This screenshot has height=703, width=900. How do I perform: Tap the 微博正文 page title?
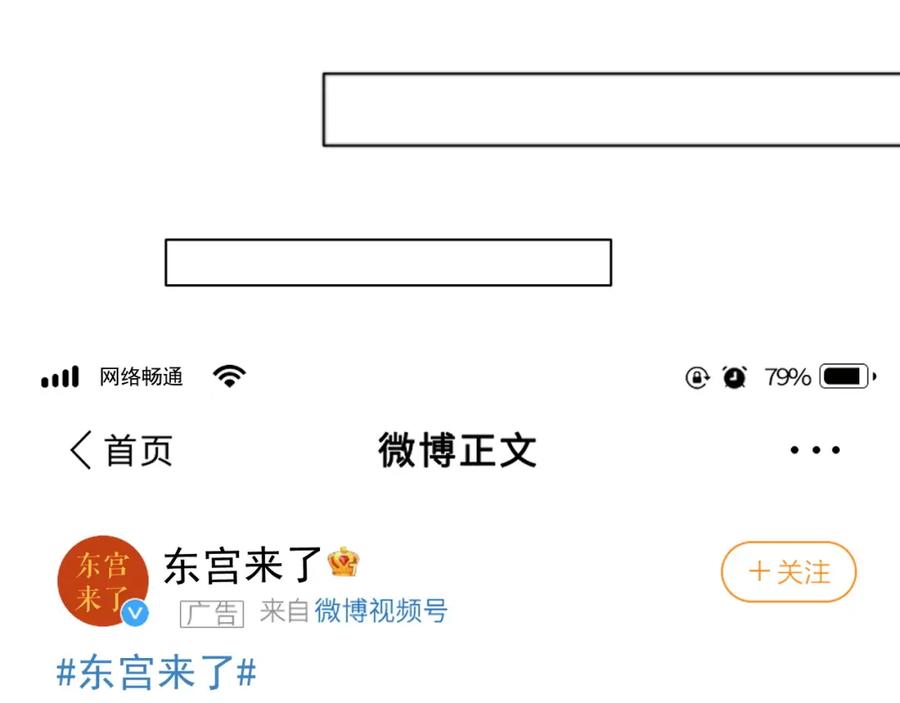457,450
